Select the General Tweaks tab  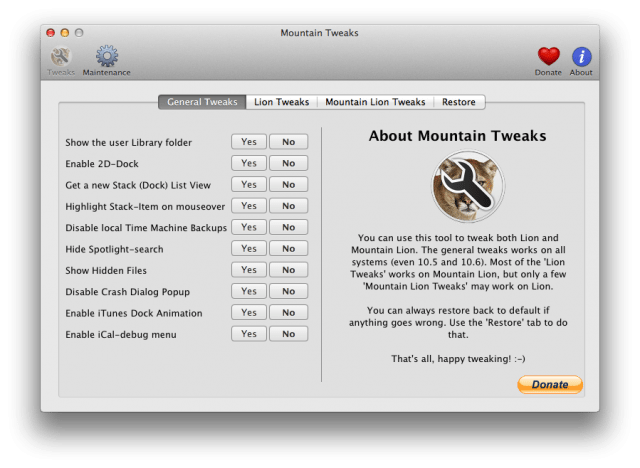202,102
